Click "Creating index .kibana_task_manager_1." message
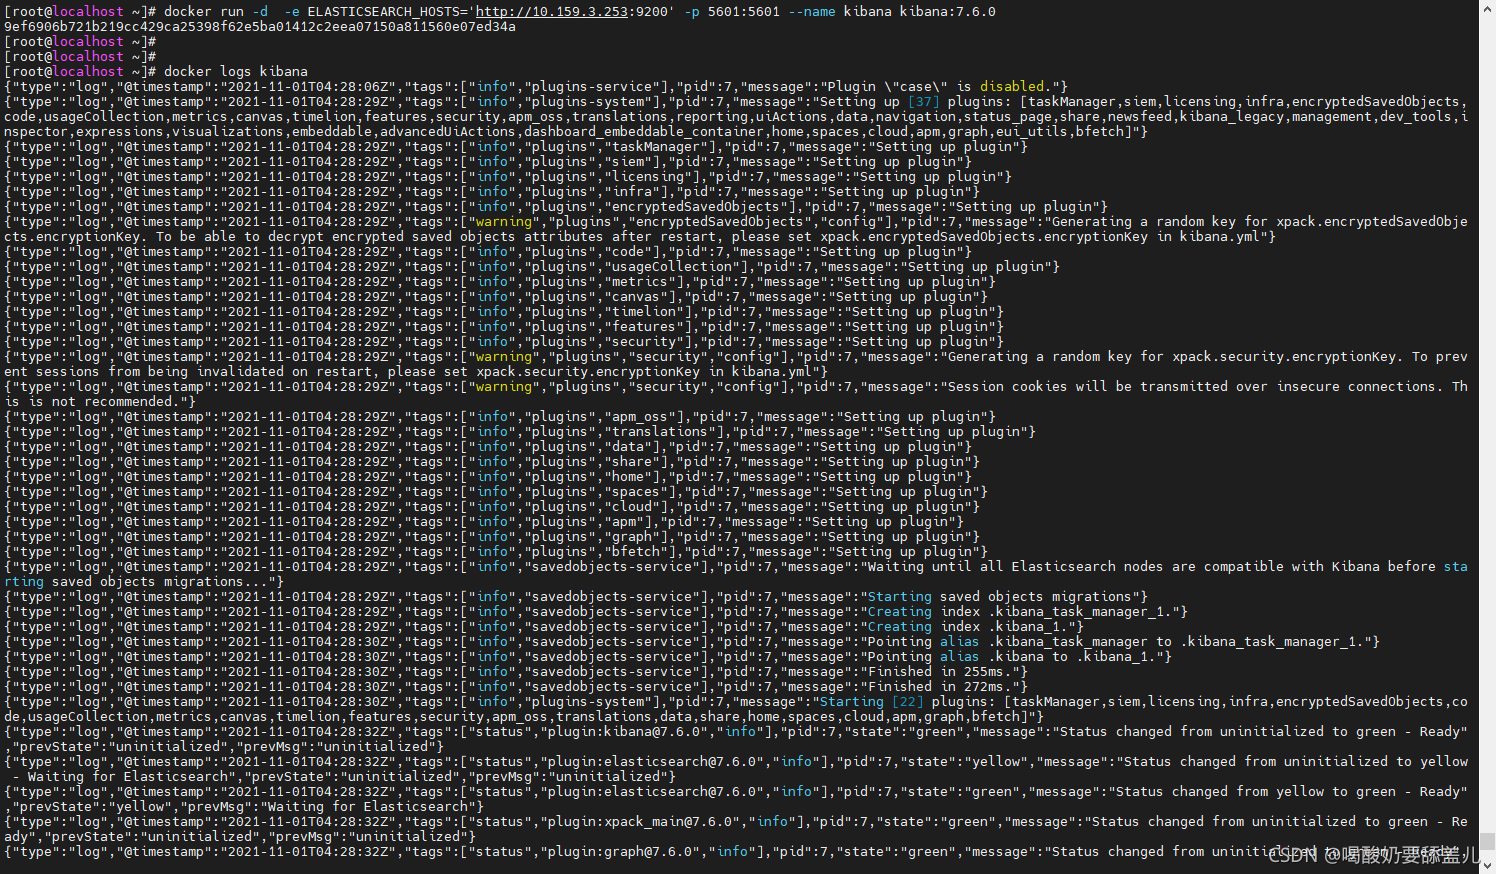This screenshot has height=874, width=1496. 1023,612
